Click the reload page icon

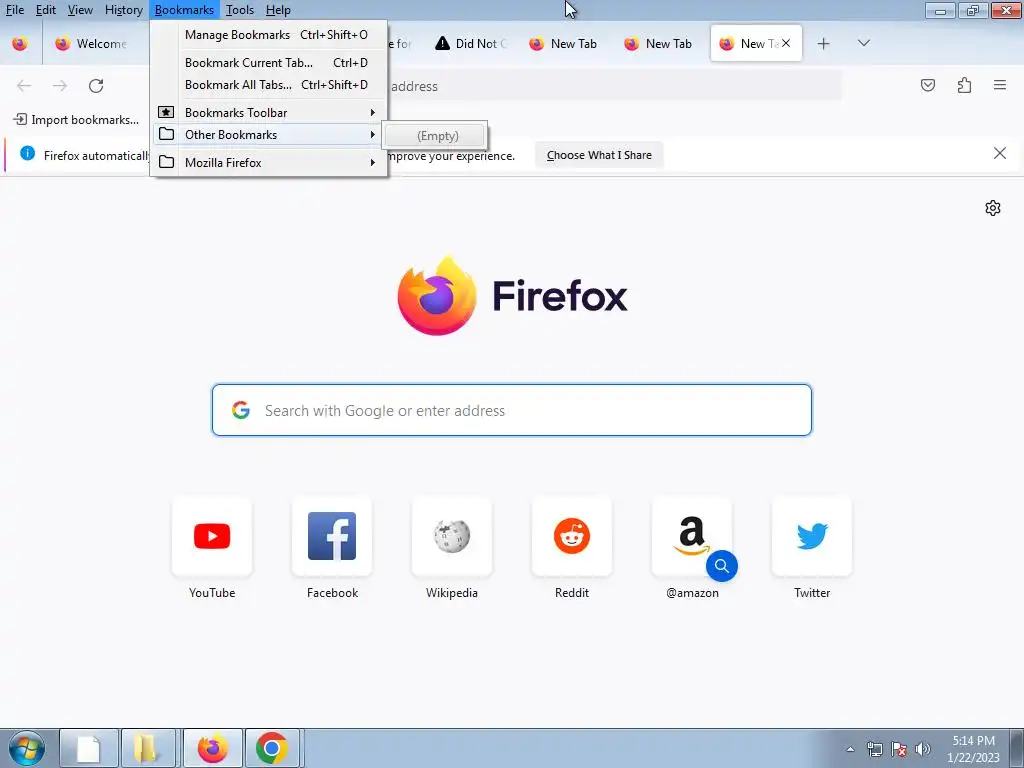coord(96,86)
